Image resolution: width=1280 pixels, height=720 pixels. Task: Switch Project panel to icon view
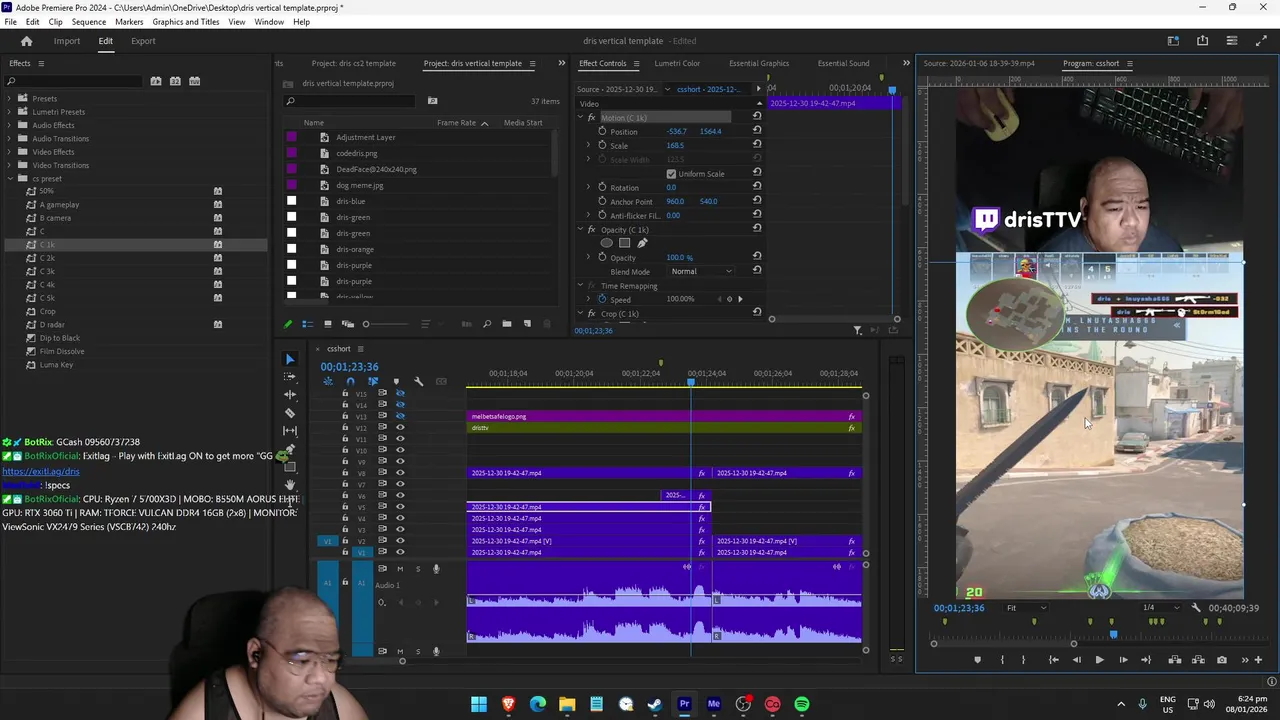[x=327, y=324]
